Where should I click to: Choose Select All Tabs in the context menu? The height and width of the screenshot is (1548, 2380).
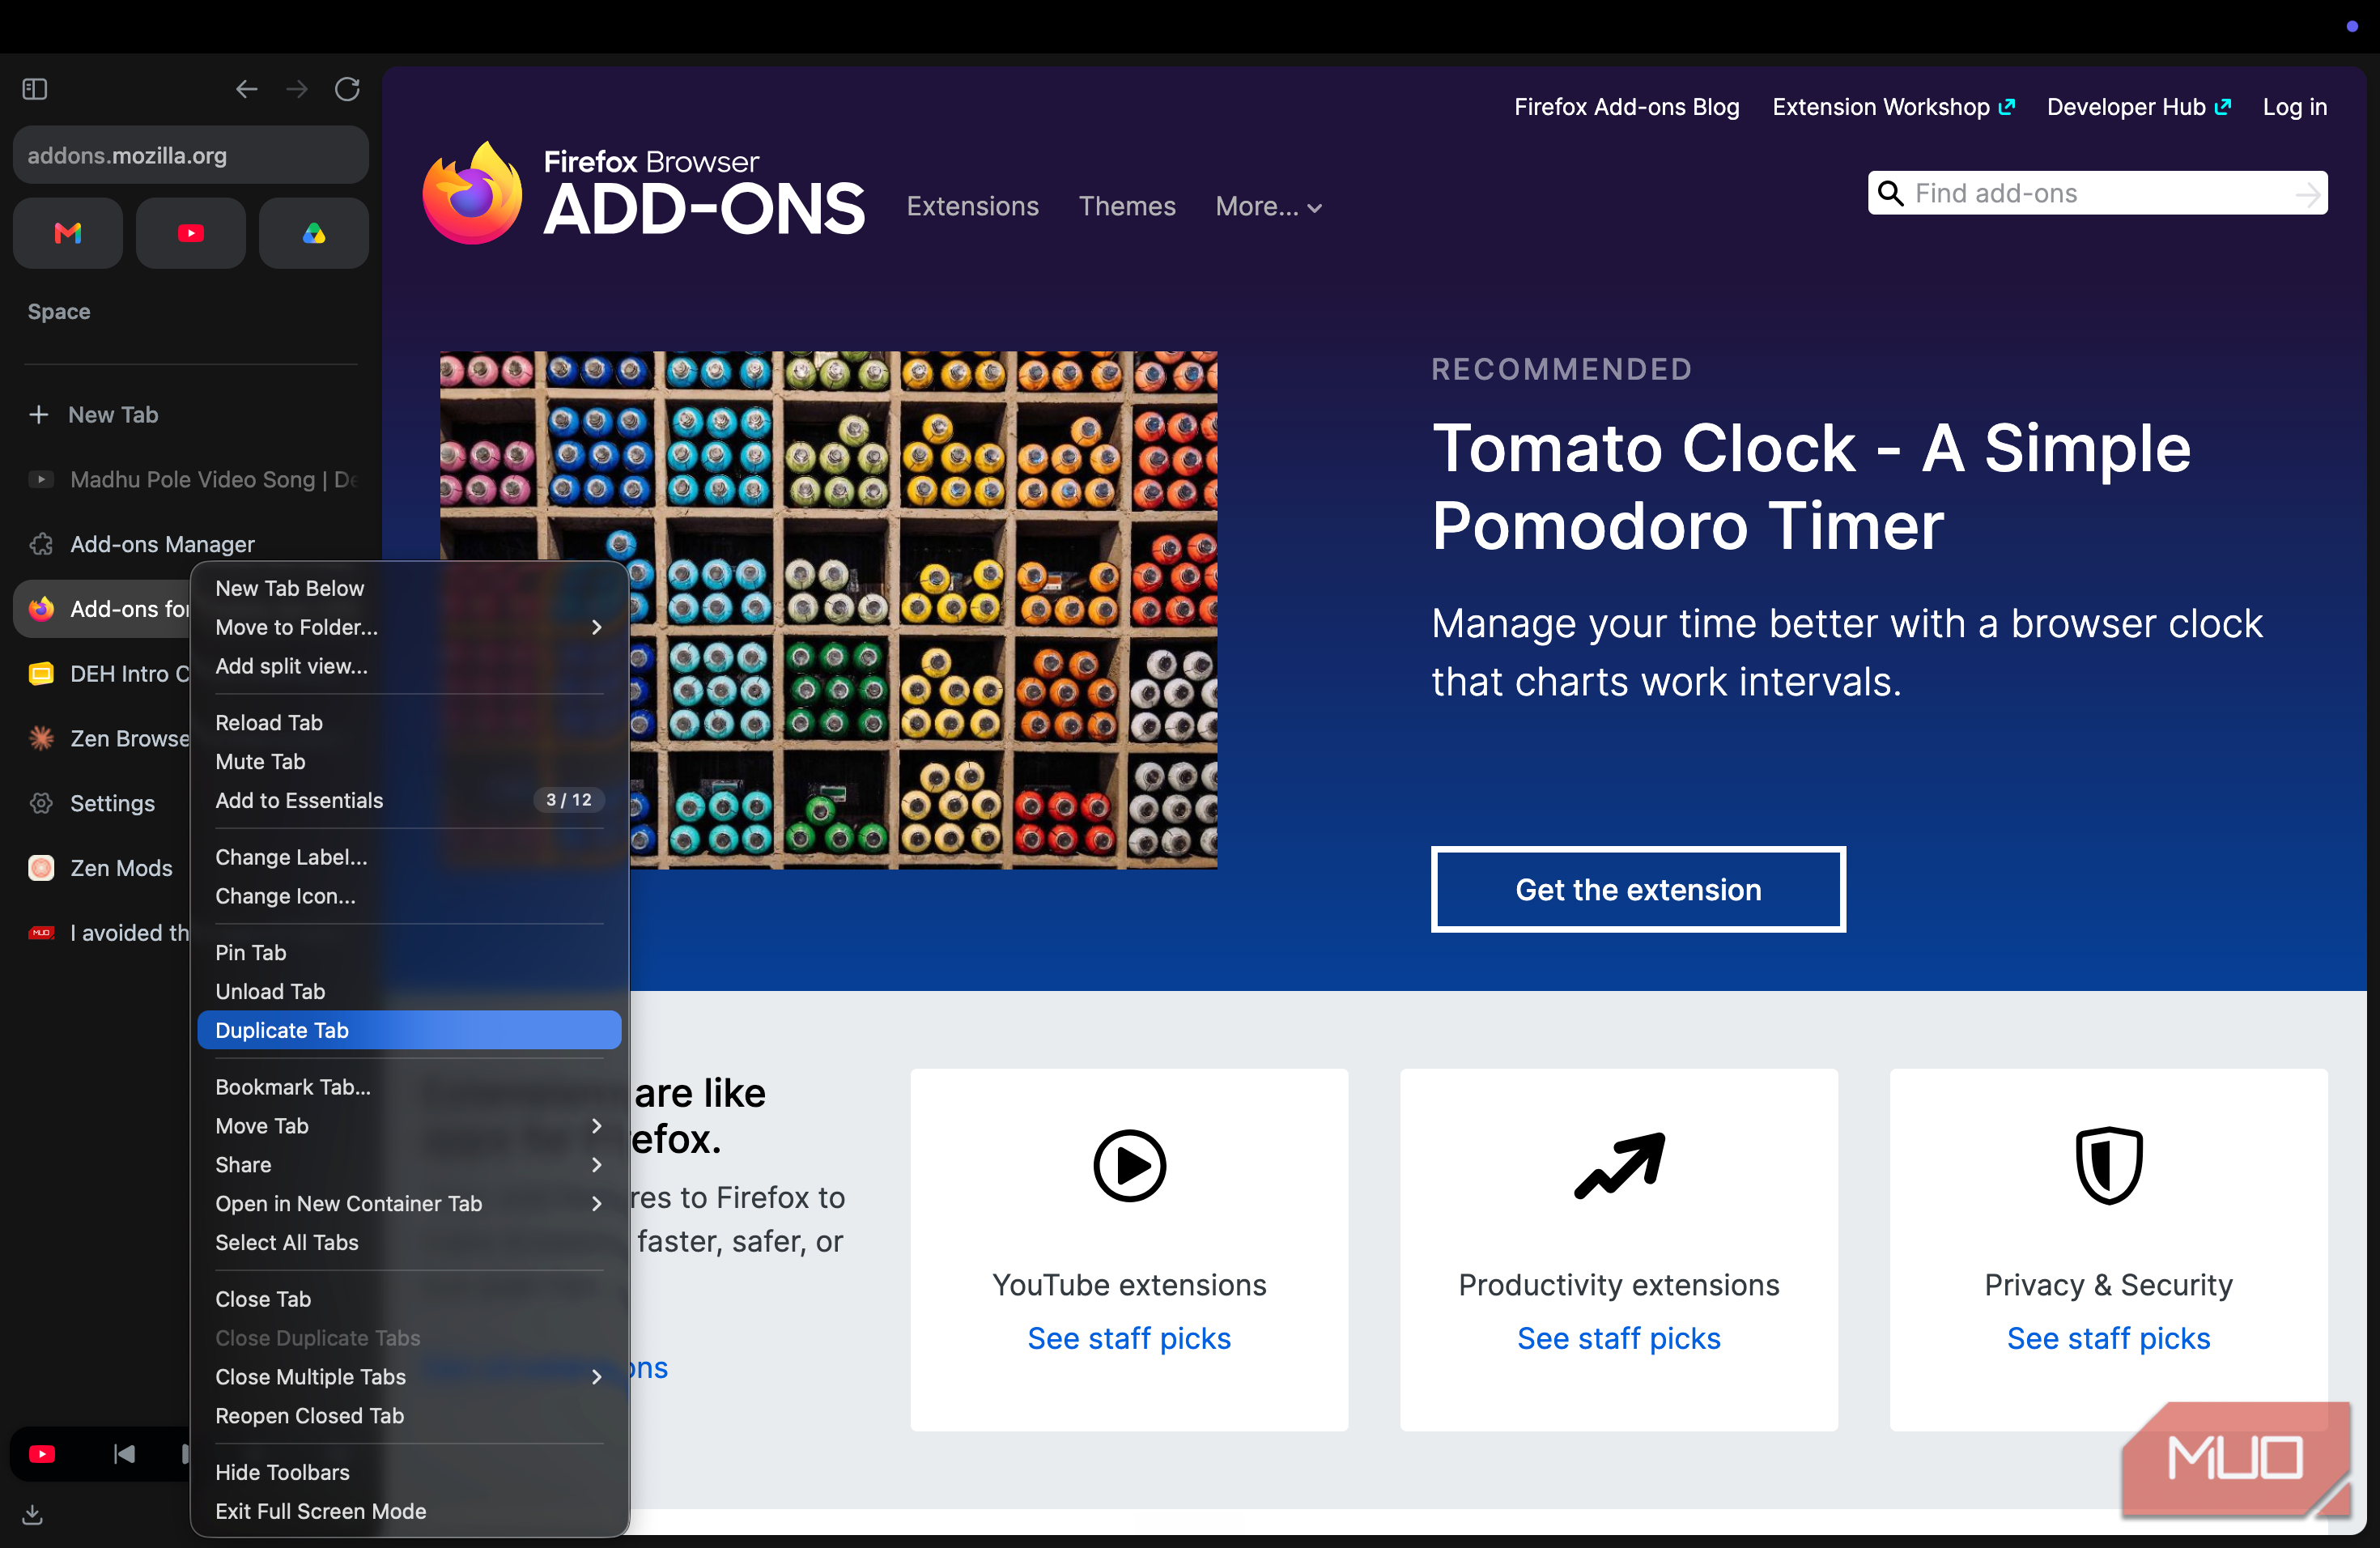click(410, 1243)
